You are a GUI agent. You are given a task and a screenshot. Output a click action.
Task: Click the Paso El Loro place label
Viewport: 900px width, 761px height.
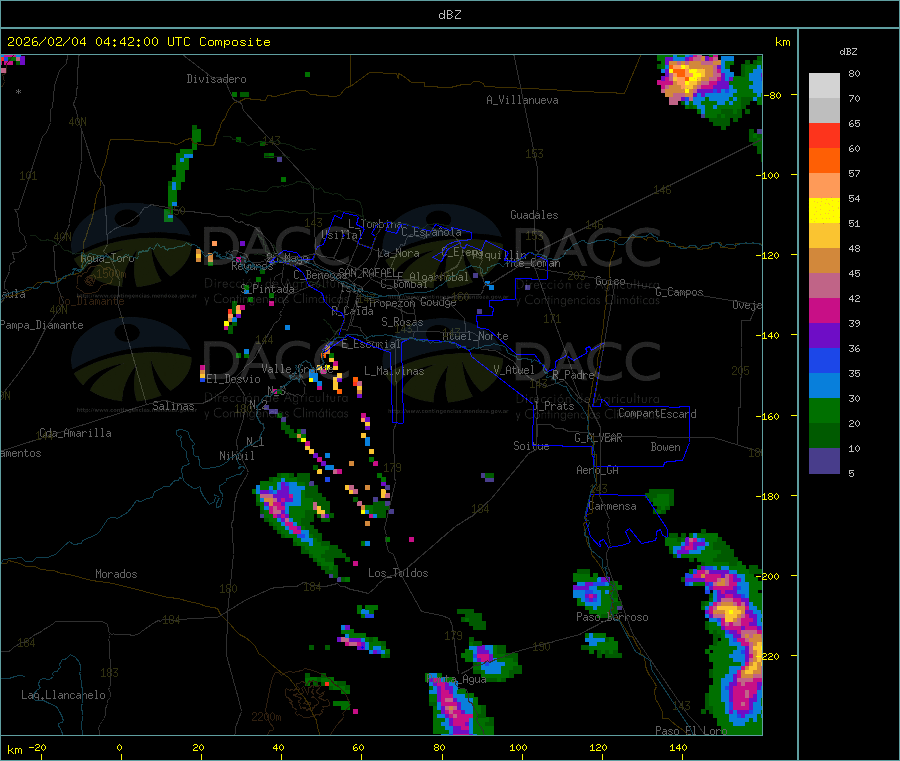coord(692,731)
